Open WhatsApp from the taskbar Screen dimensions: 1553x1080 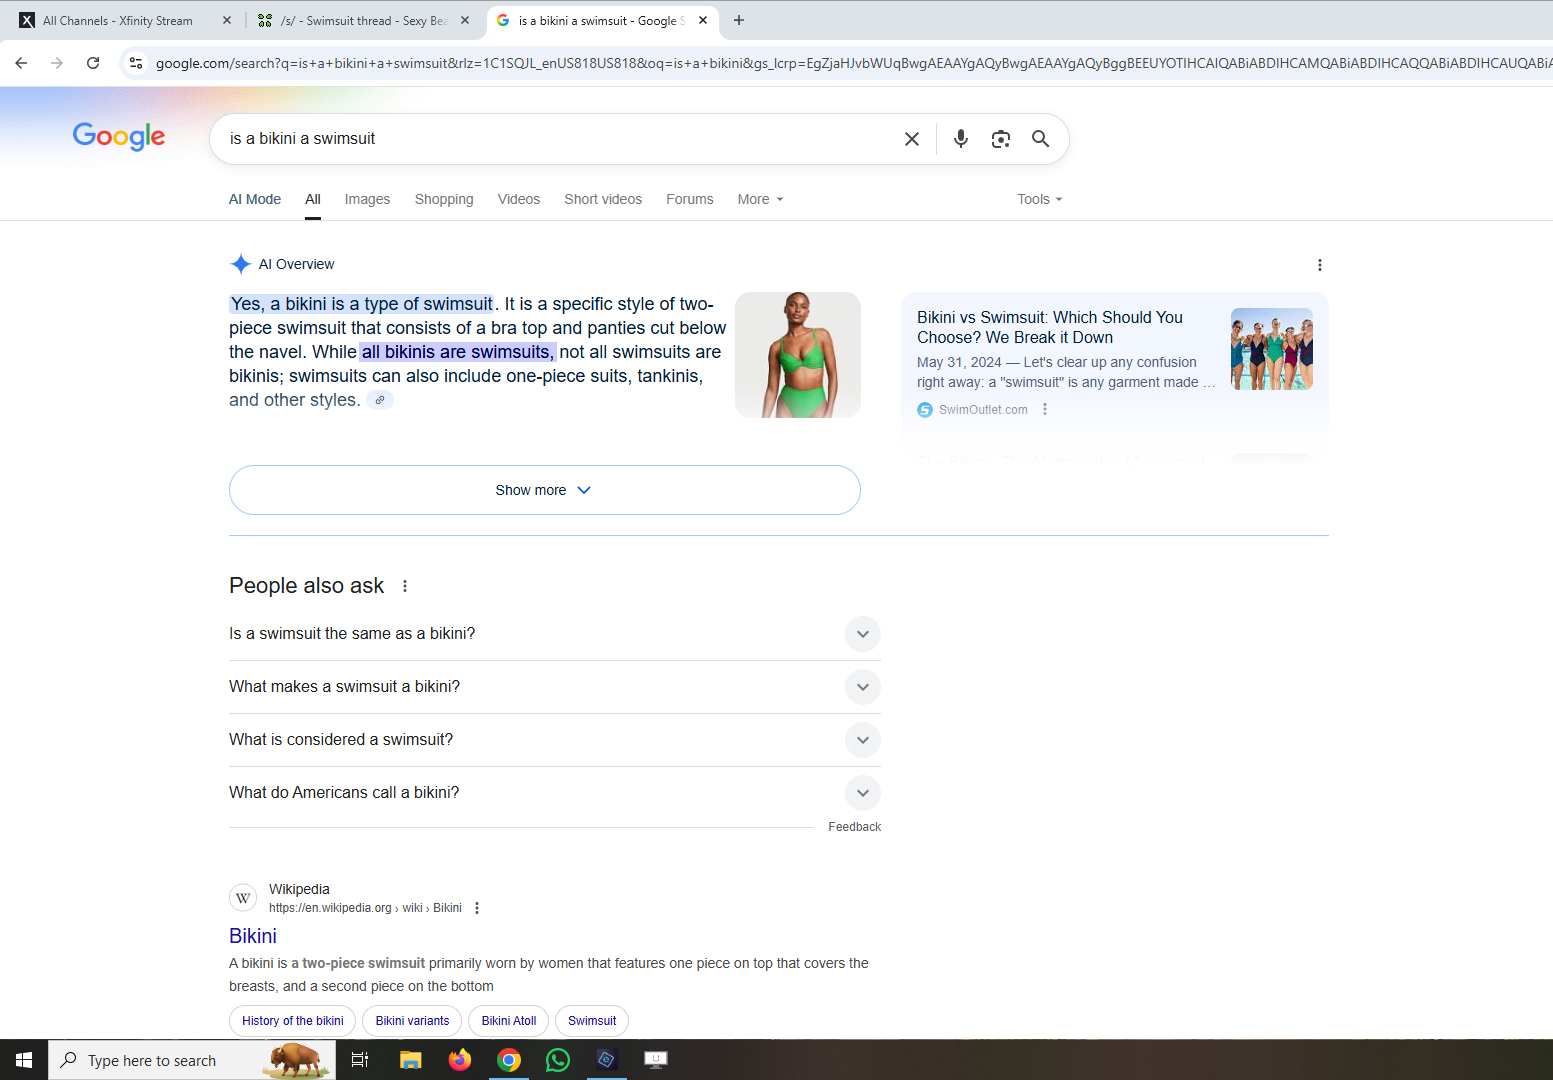pyautogui.click(x=558, y=1060)
